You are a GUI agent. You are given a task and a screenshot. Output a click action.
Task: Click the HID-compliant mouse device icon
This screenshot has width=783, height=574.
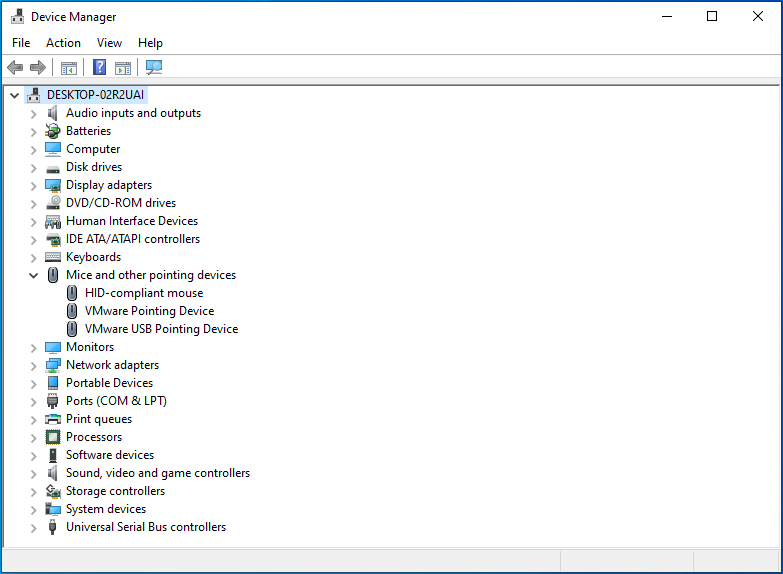point(72,293)
